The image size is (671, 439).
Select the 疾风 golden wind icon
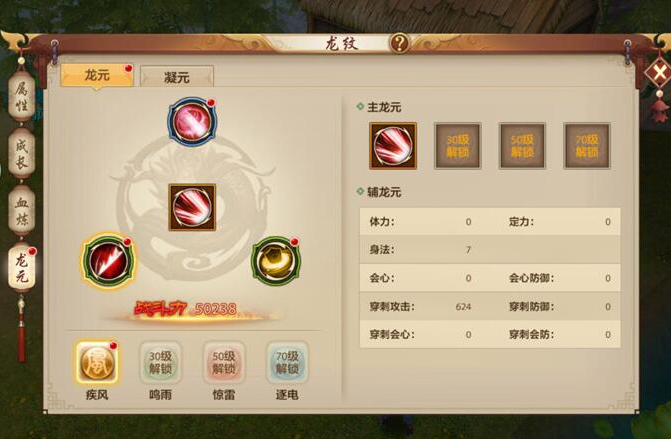pos(97,363)
